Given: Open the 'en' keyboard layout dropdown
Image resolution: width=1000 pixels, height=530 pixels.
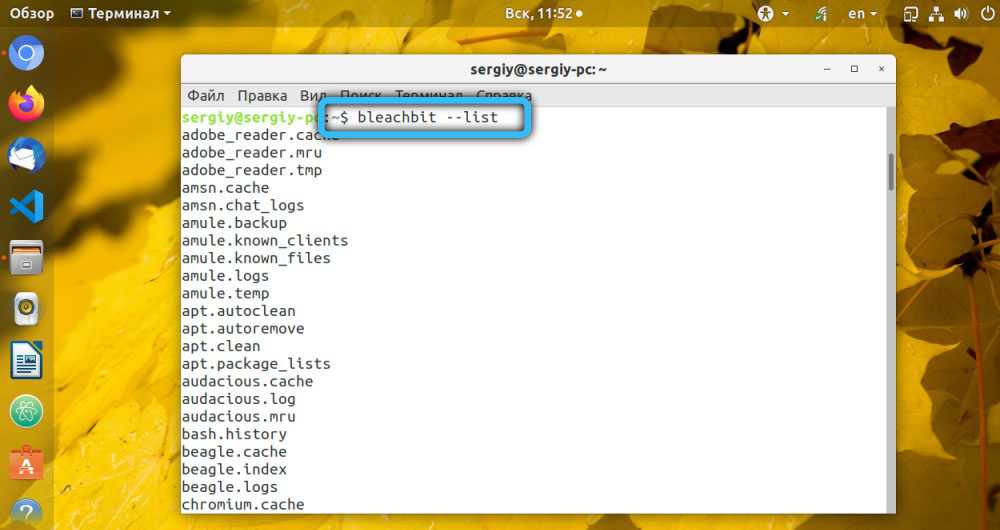Looking at the screenshot, I should [861, 14].
